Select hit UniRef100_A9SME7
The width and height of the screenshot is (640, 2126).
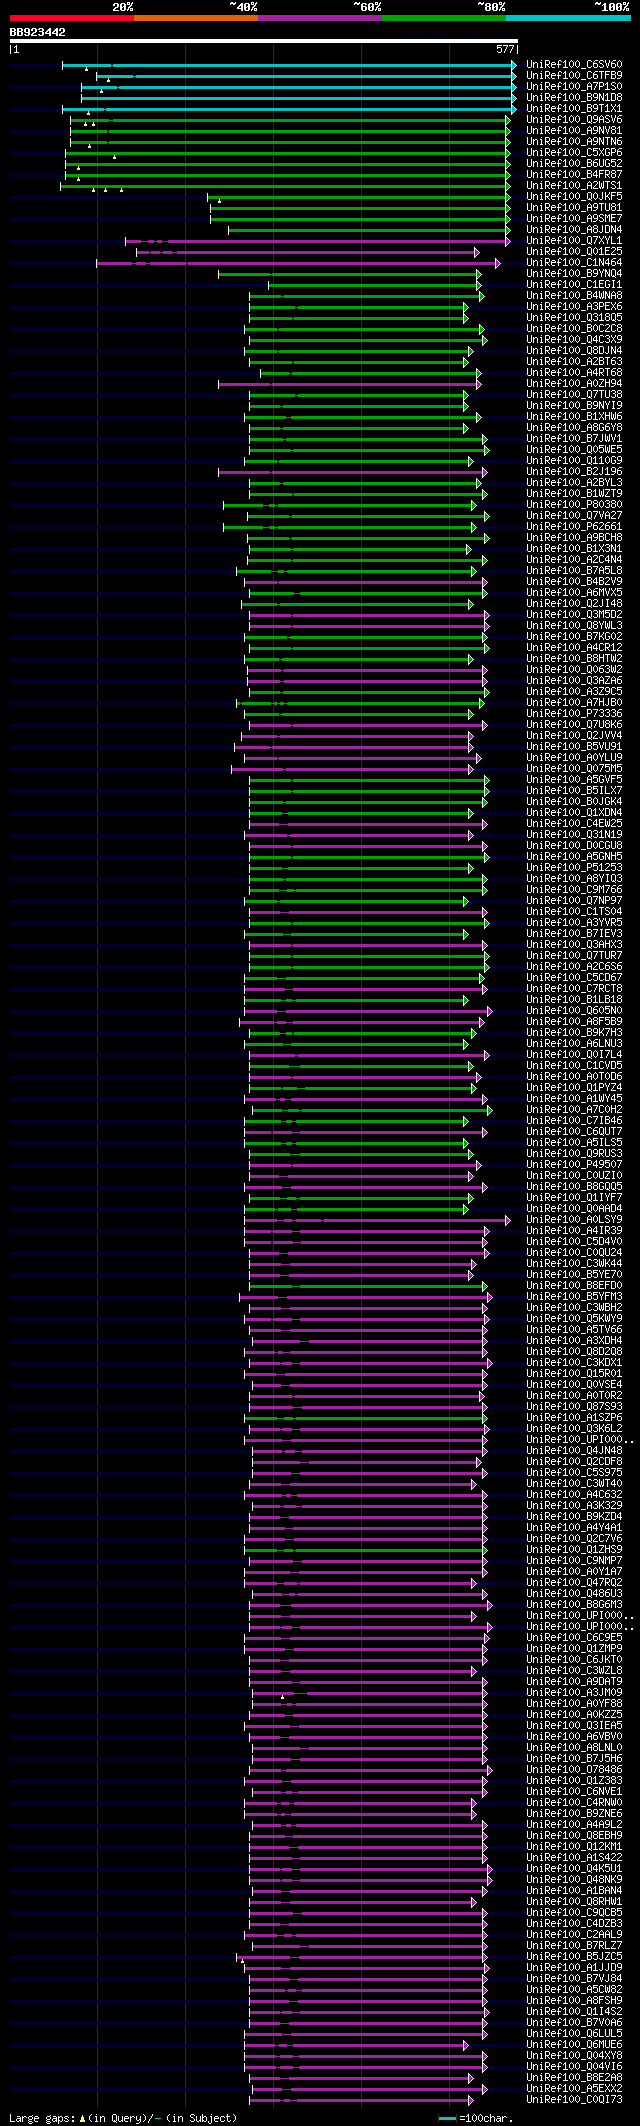pyautogui.click(x=574, y=219)
